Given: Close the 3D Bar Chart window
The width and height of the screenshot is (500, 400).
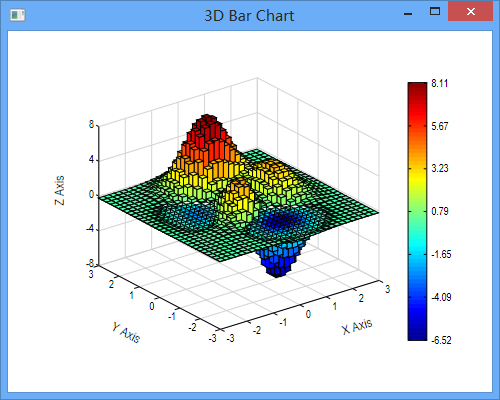Looking at the screenshot, I should coord(471,12).
